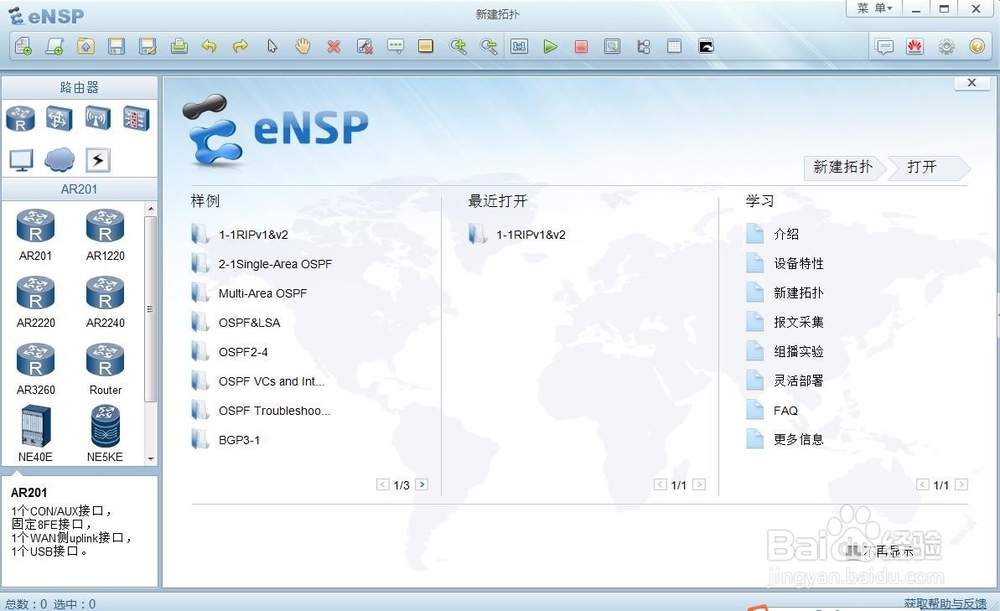Undo the last action
The width and height of the screenshot is (1000, 611).
point(209,47)
